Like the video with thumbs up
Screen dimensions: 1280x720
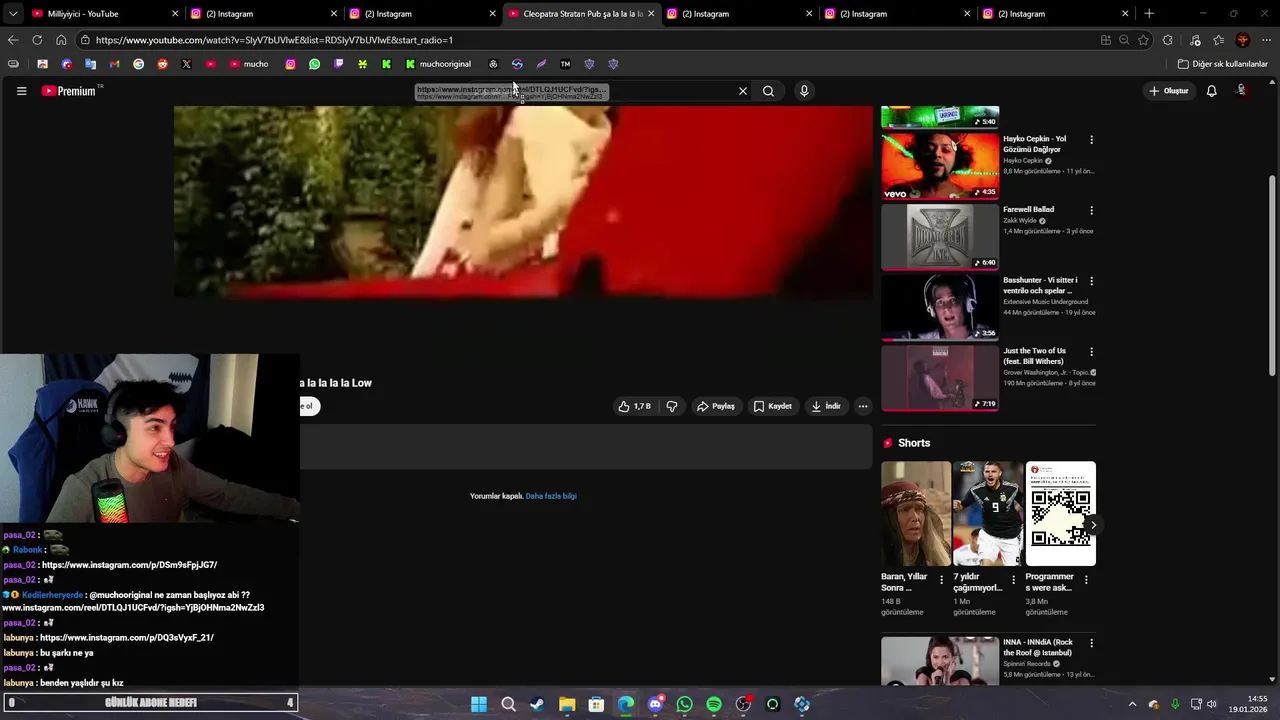tap(634, 406)
